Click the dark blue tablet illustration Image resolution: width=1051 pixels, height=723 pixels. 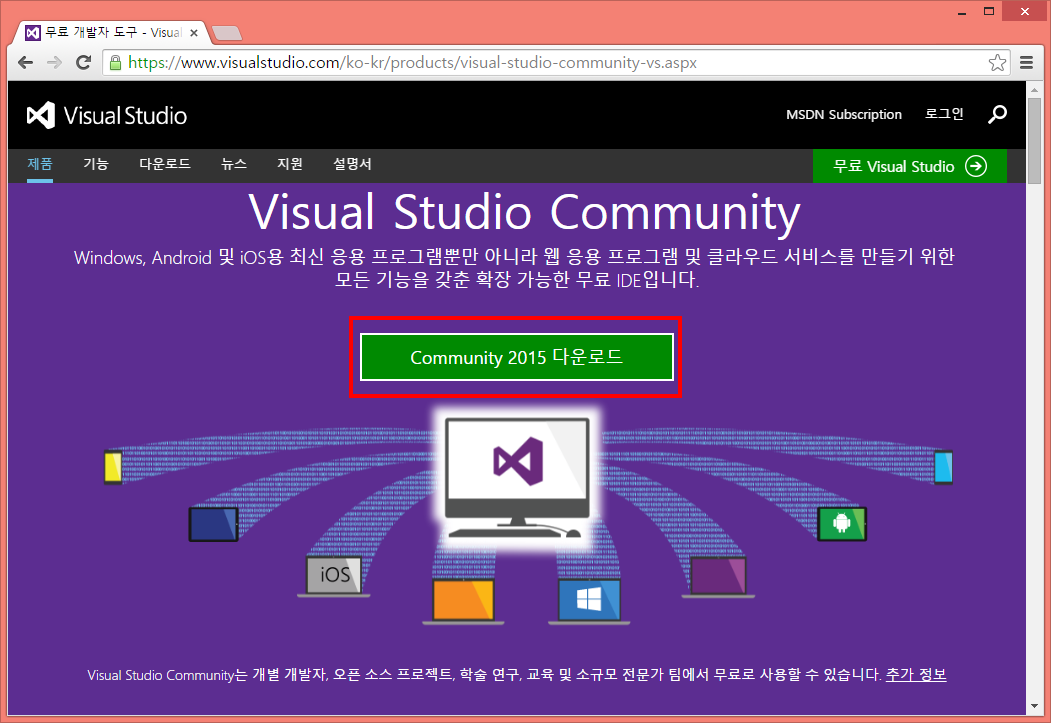pos(214,524)
